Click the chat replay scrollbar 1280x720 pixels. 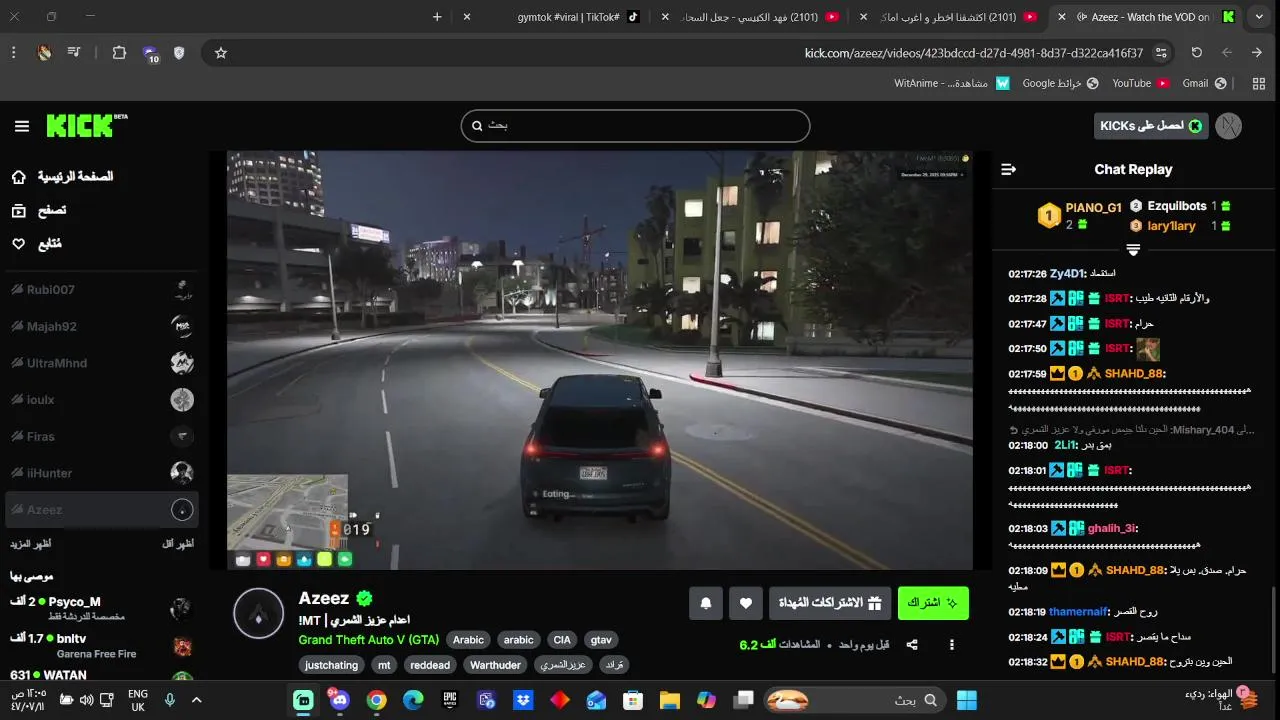(x=1273, y=628)
